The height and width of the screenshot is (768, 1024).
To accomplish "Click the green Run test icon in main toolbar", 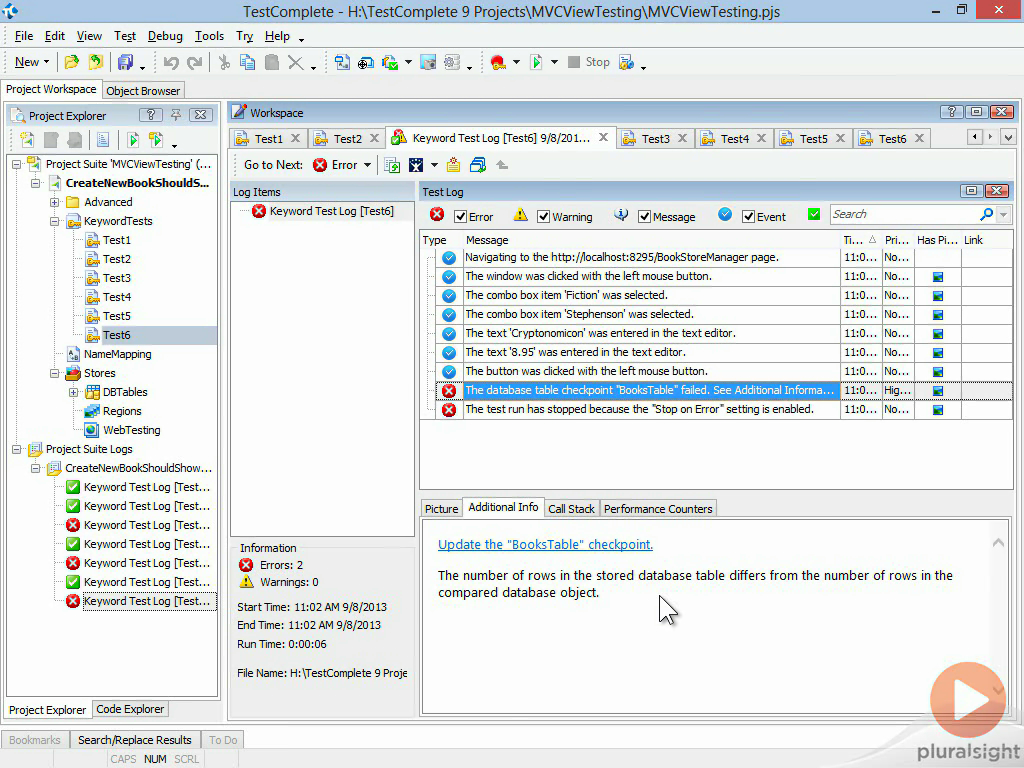I will pos(536,63).
